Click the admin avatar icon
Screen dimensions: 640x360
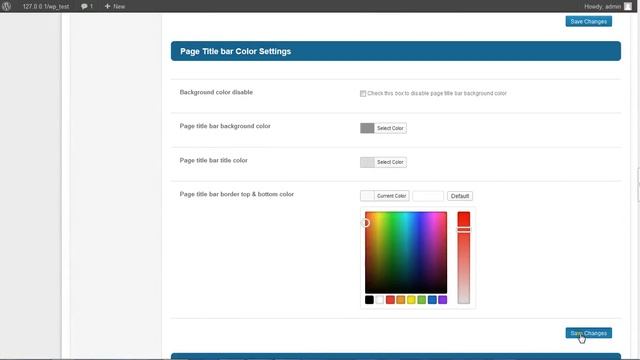[x=628, y=6]
